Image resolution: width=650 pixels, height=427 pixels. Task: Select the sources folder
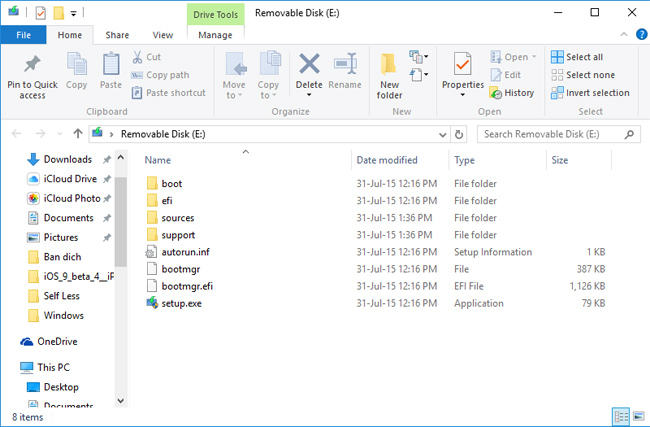click(177, 218)
